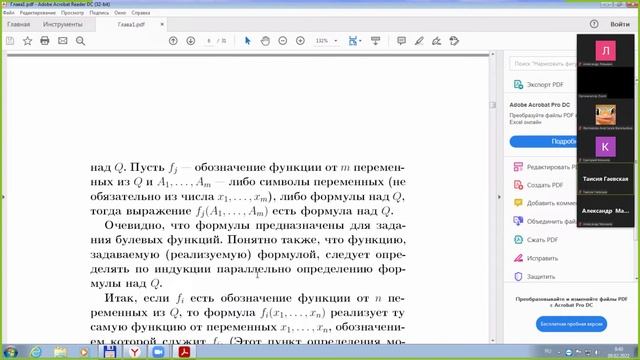Open the View menu
This screenshot has height=360, width=640.
72,13
